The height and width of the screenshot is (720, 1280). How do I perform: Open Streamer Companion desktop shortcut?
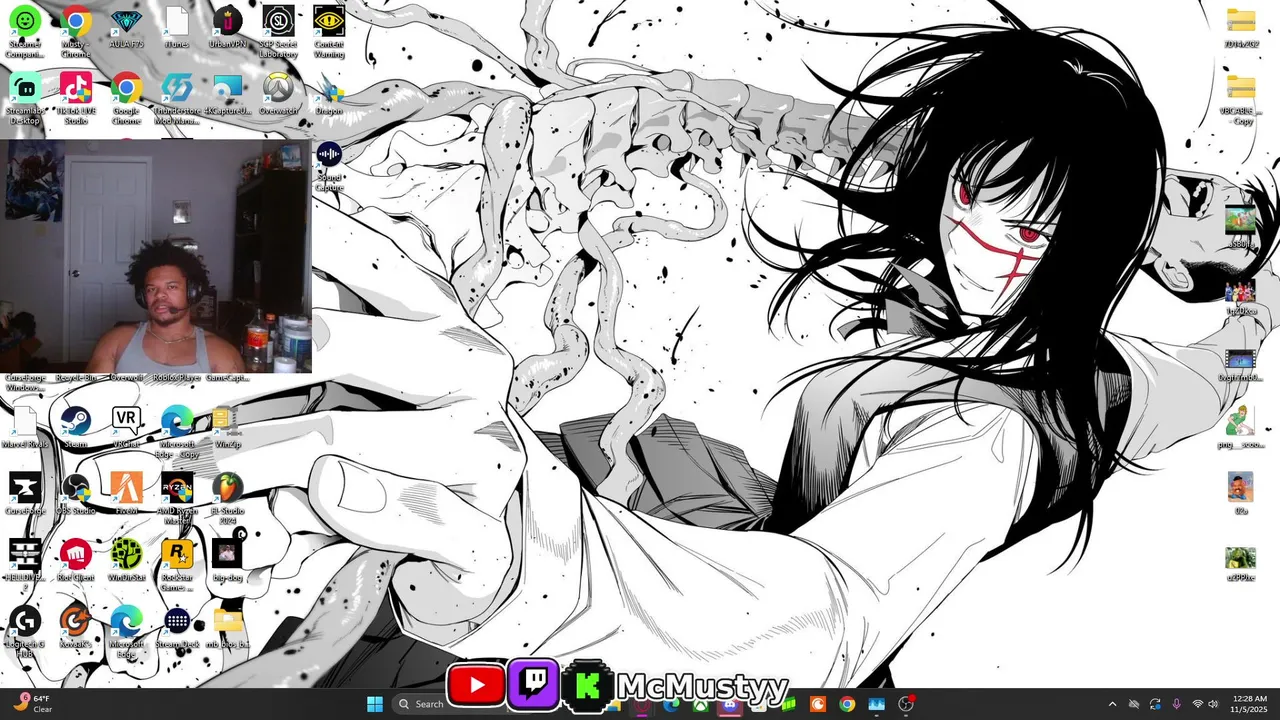pos(25,32)
